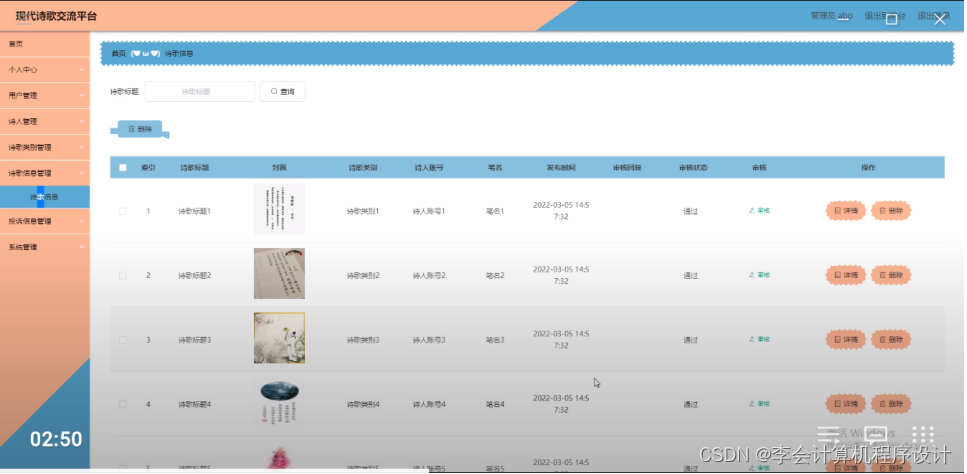Click the 诗歌类别 column header

(x=363, y=168)
